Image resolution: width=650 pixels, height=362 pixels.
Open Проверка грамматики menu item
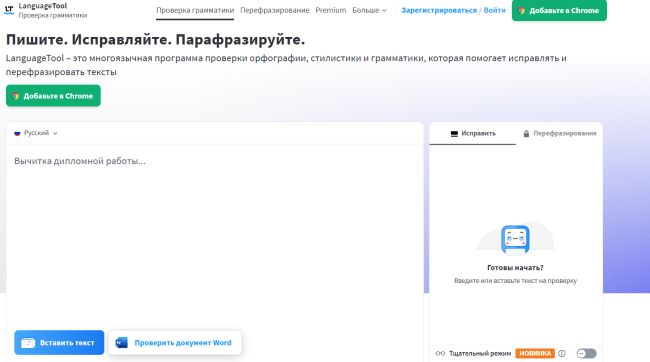pos(195,10)
